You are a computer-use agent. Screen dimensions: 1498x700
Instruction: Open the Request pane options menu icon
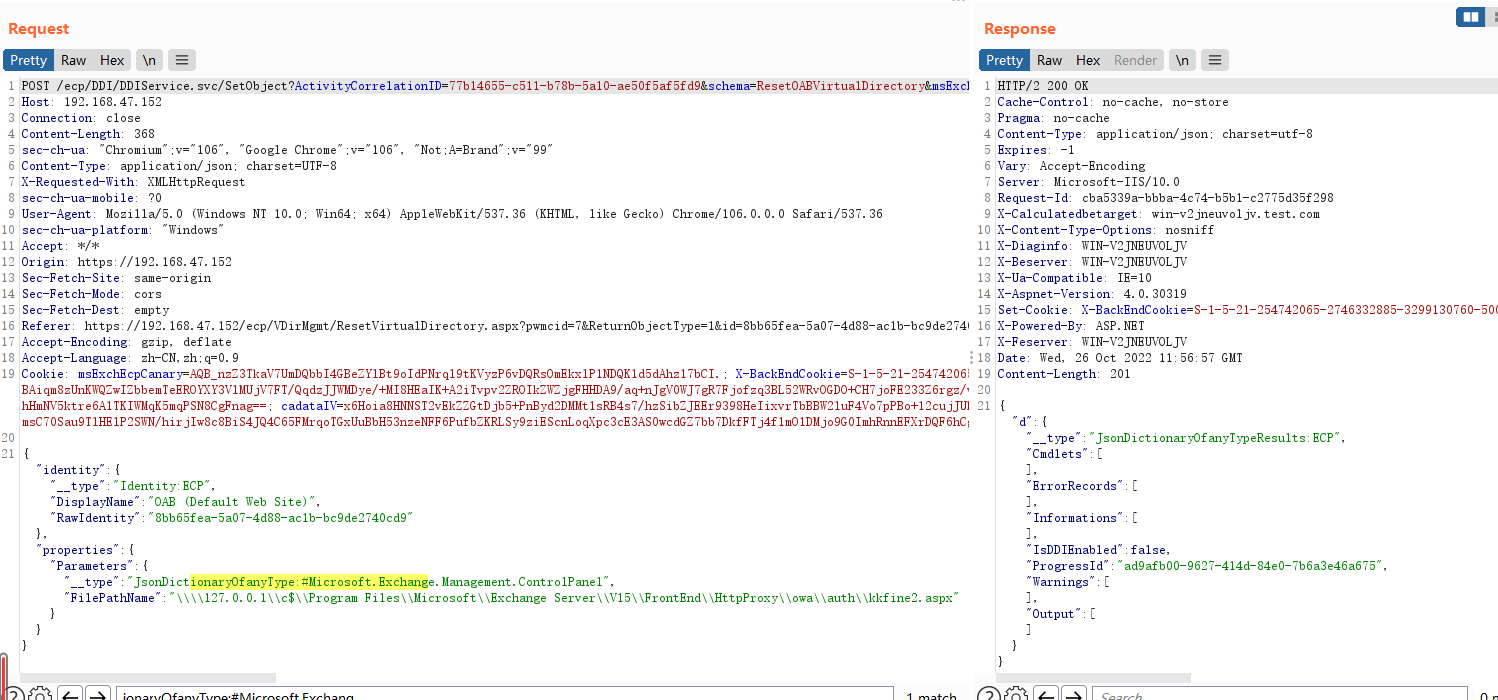point(181,60)
